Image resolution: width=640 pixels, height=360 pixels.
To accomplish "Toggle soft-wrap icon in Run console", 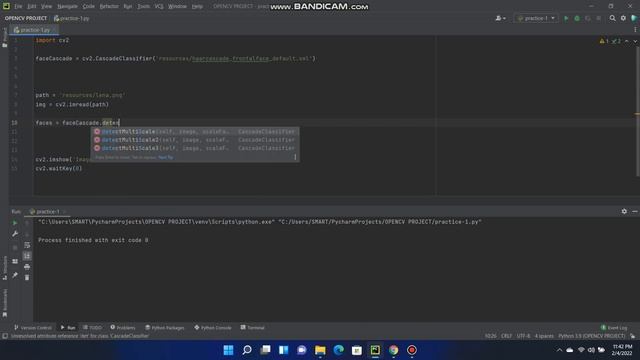I will point(27,245).
